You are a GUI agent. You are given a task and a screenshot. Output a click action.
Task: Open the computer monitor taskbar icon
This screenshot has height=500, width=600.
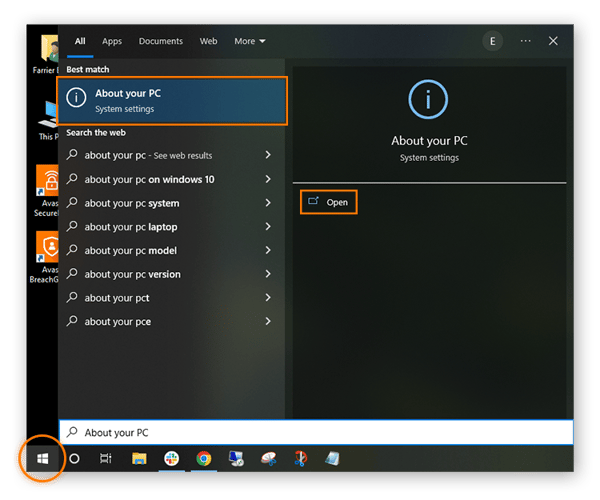click(236, 458)
